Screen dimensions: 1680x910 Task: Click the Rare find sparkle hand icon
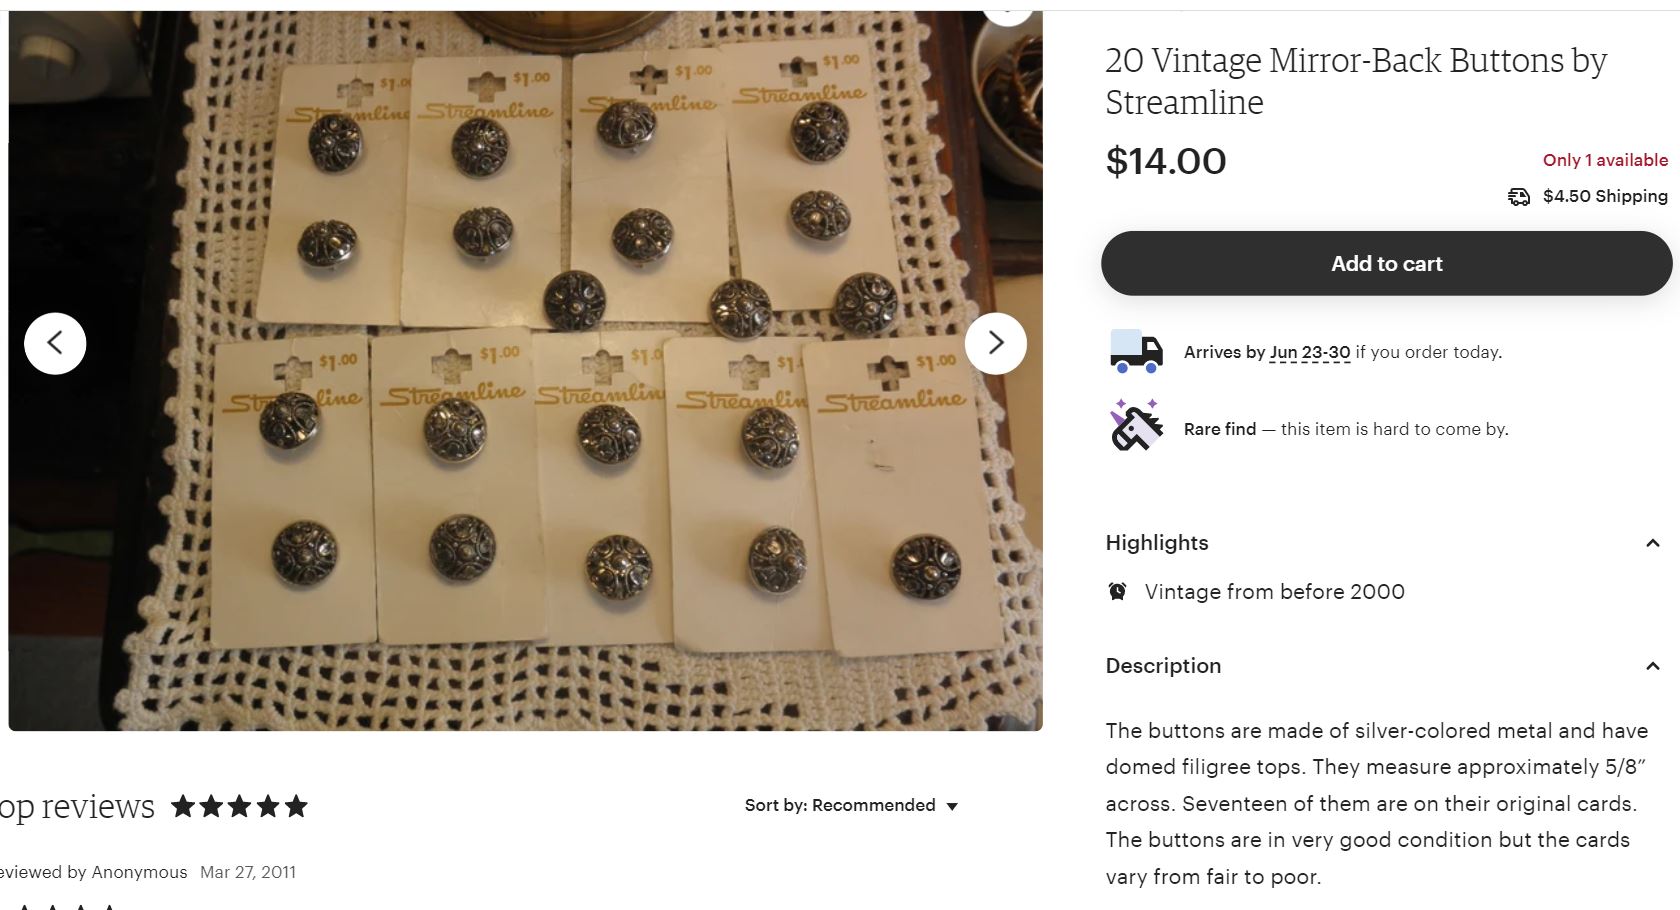click(1136, 426)
